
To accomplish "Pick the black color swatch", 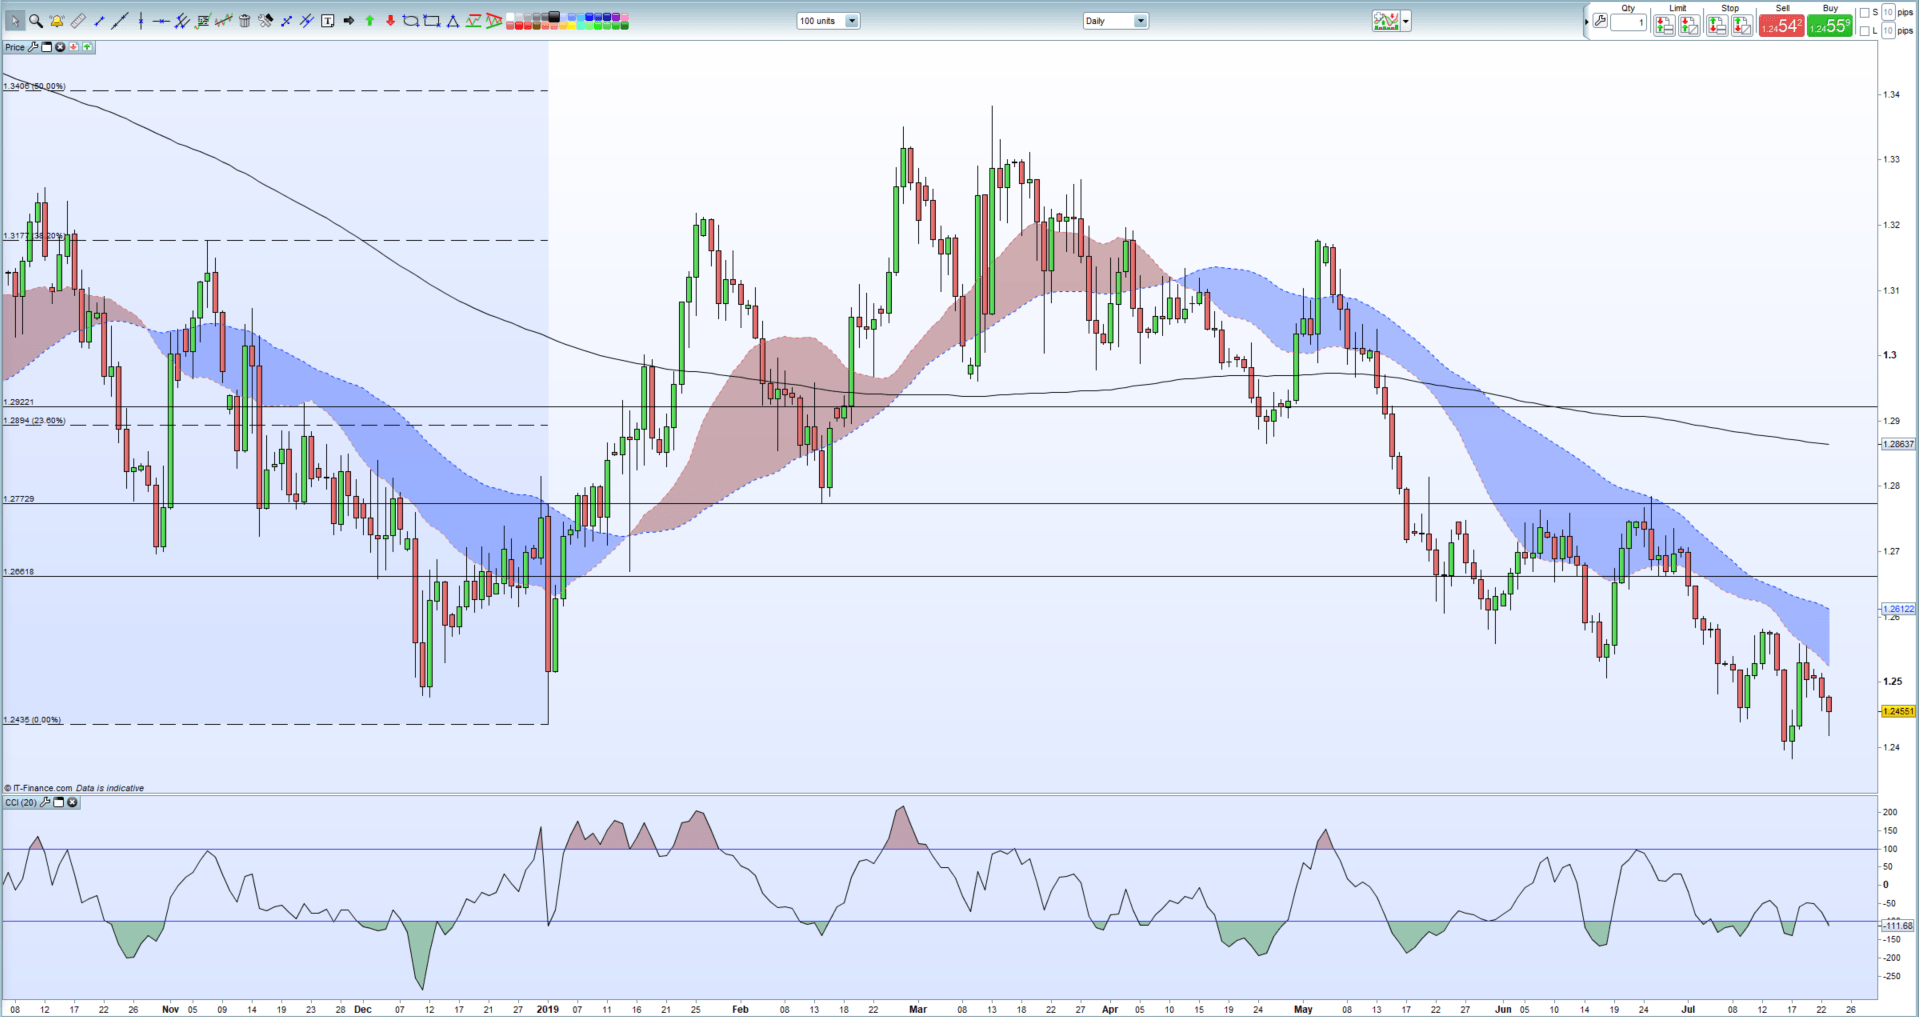I will point(553,16).
